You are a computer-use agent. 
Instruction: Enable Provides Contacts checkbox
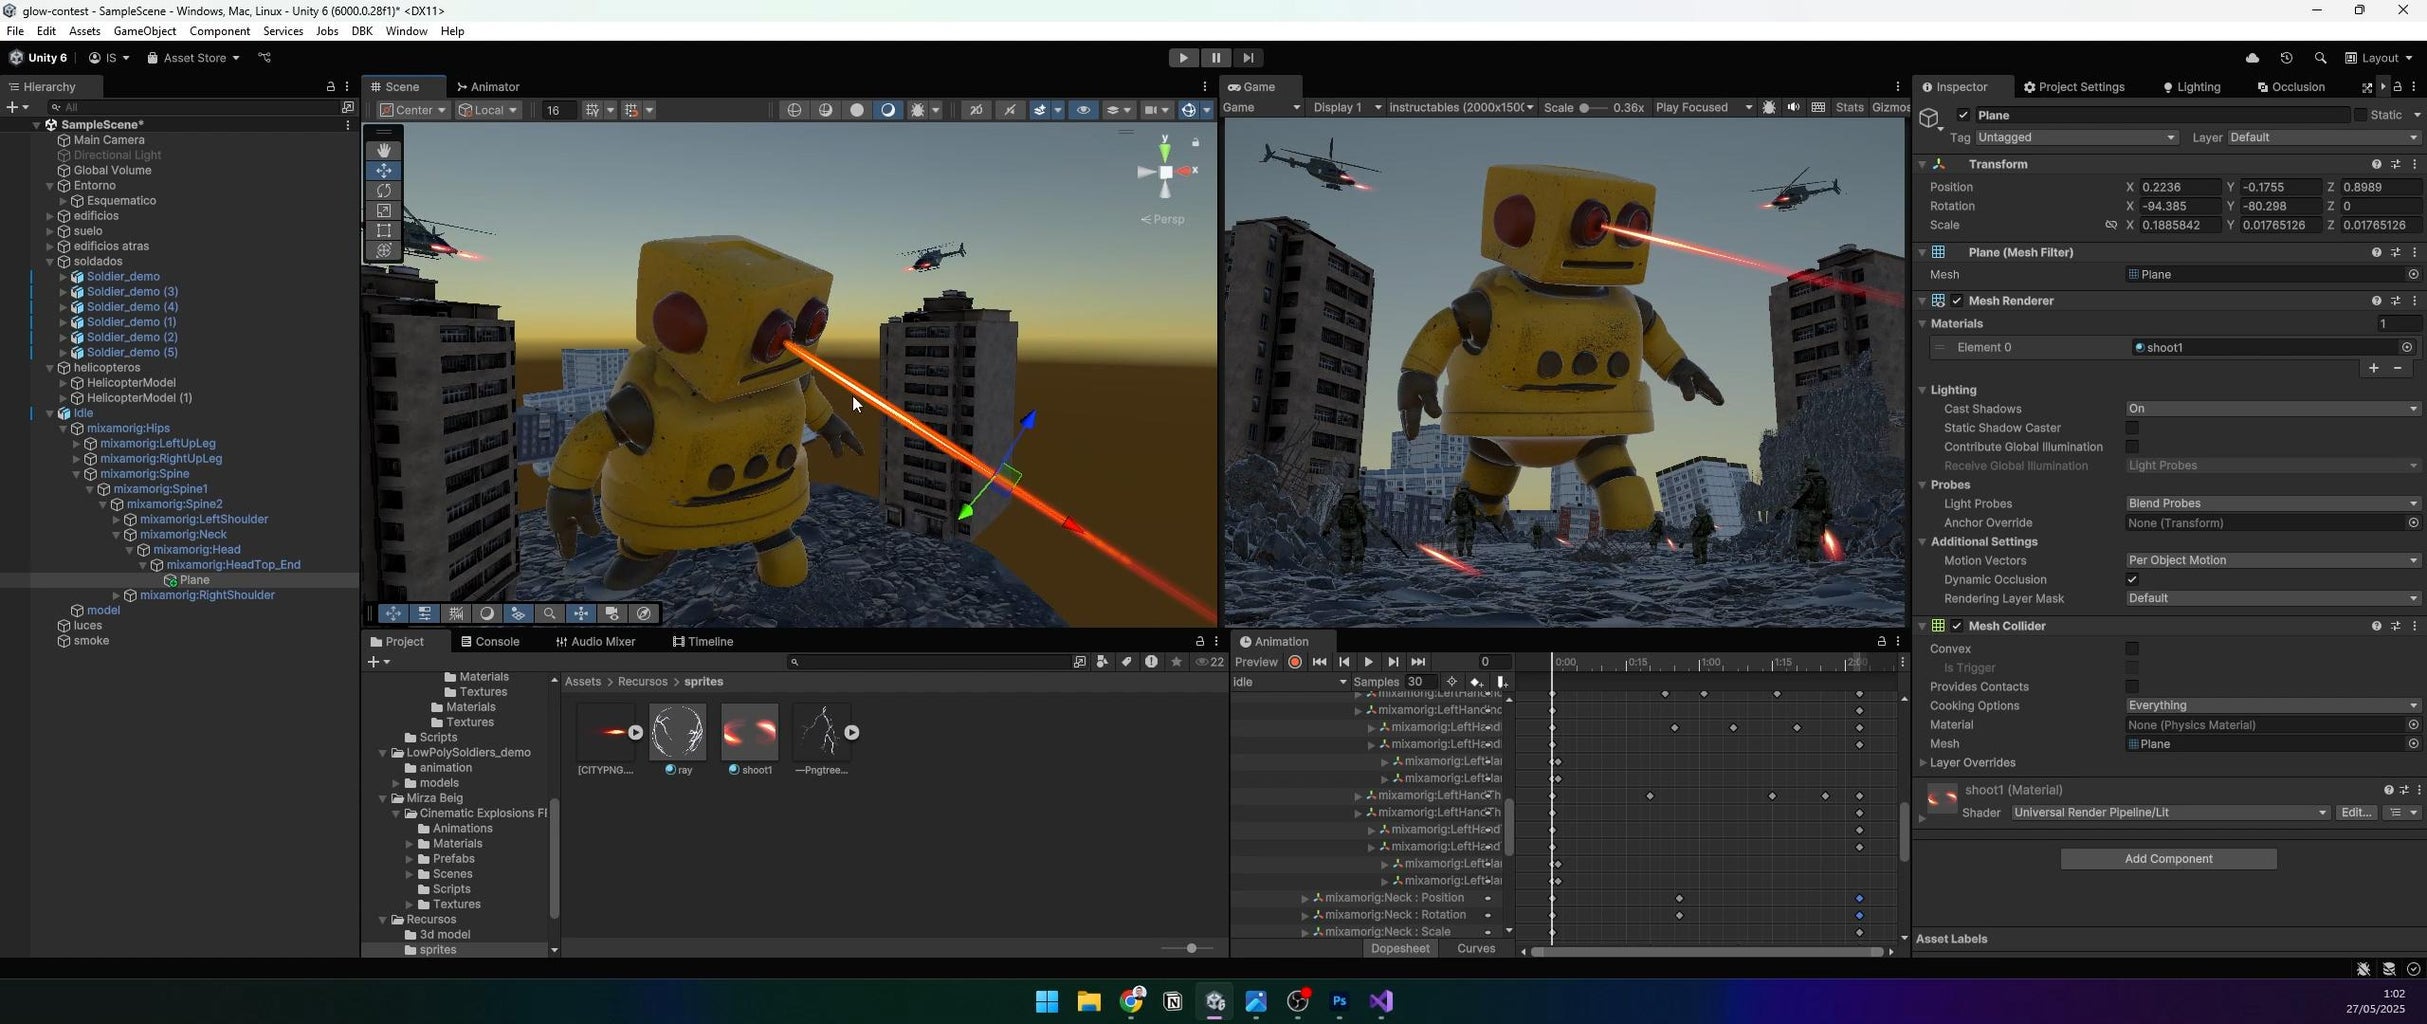2132,687
